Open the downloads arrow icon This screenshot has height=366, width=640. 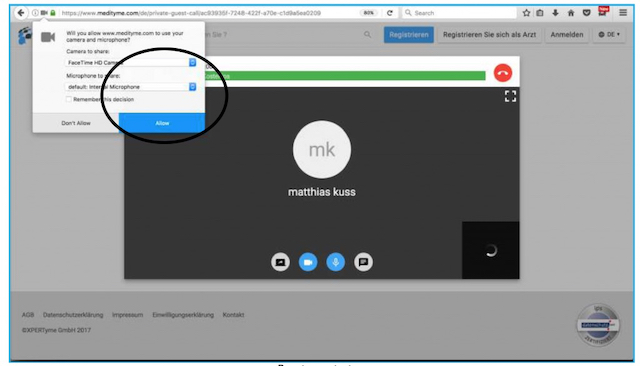coord(555,13)
